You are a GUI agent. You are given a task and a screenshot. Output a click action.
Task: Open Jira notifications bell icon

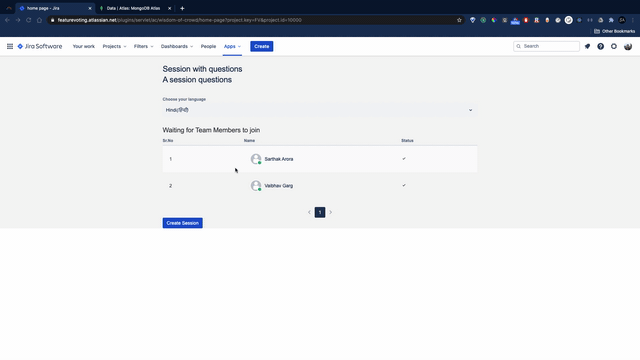pyautogui.click(x=587, y=47)
